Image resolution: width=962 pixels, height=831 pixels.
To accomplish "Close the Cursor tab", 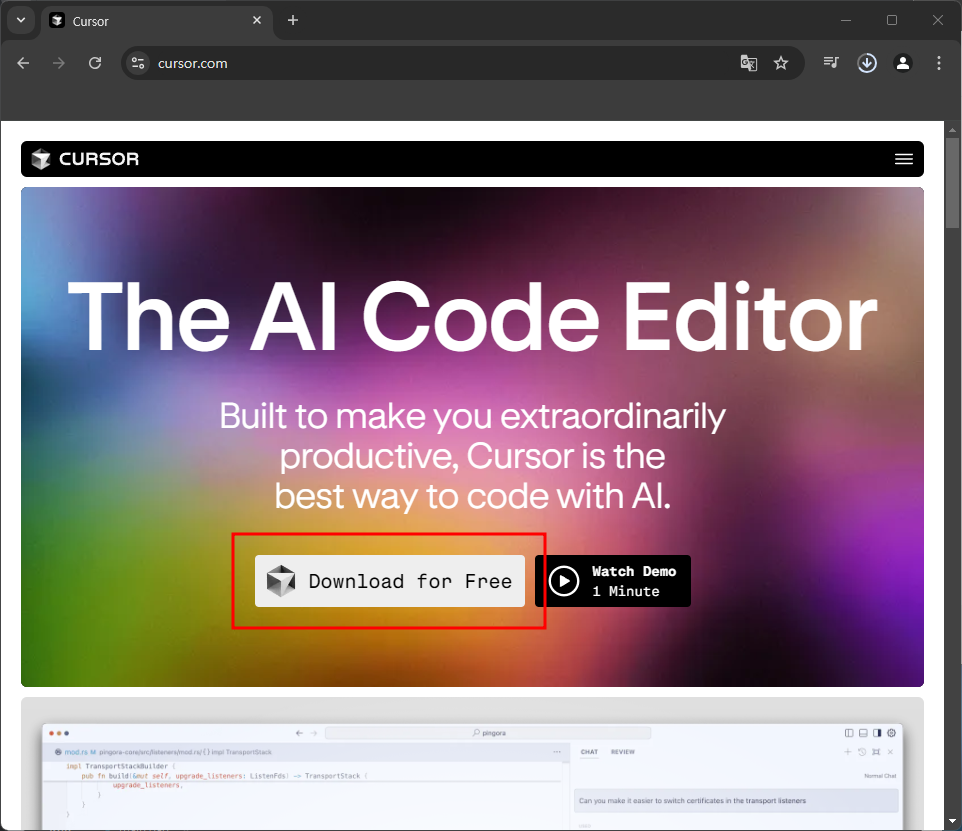I will pyautogui.click(x=257, y=20).
